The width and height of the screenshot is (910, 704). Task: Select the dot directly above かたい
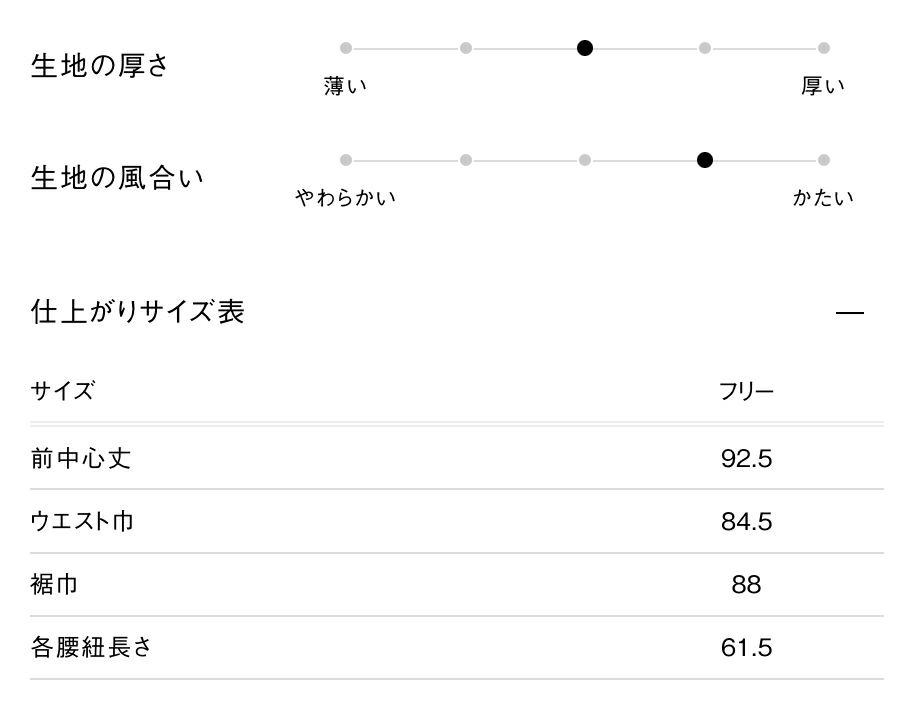click(823, 160)
